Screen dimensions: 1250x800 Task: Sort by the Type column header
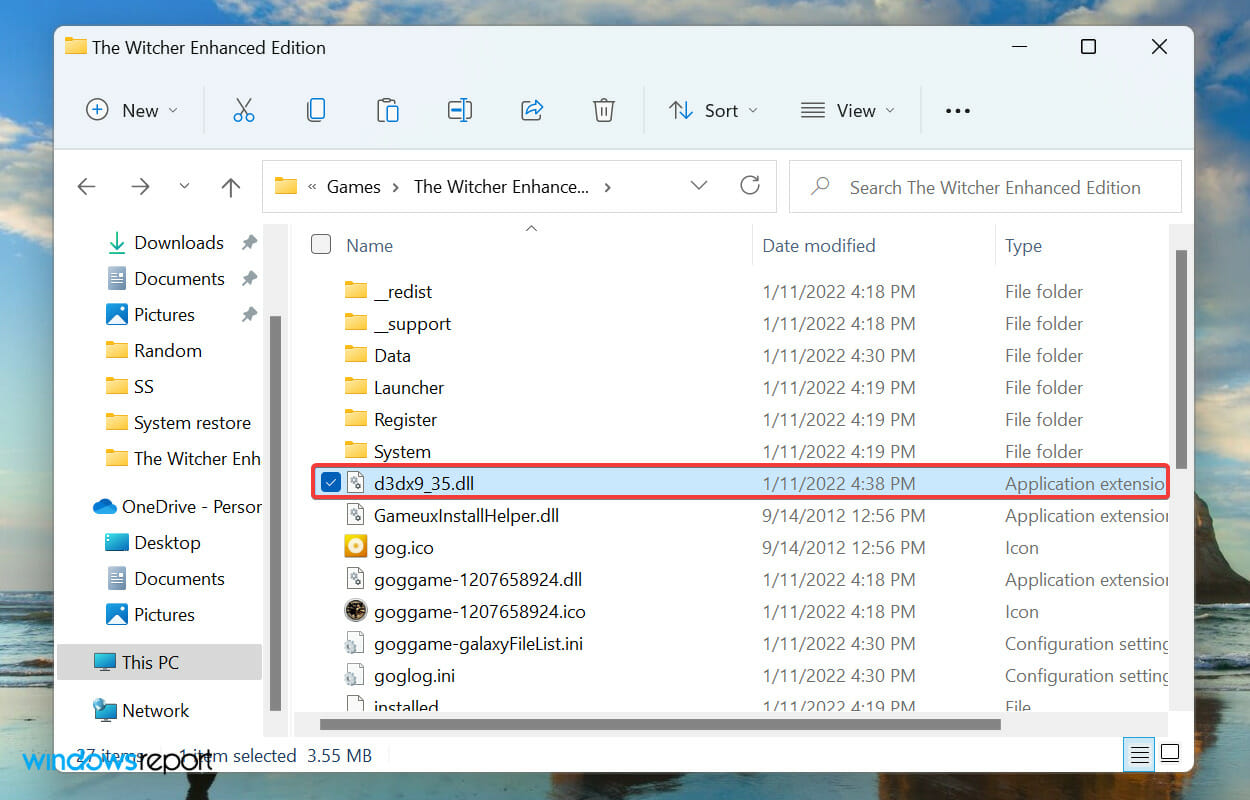(1023, 245)
